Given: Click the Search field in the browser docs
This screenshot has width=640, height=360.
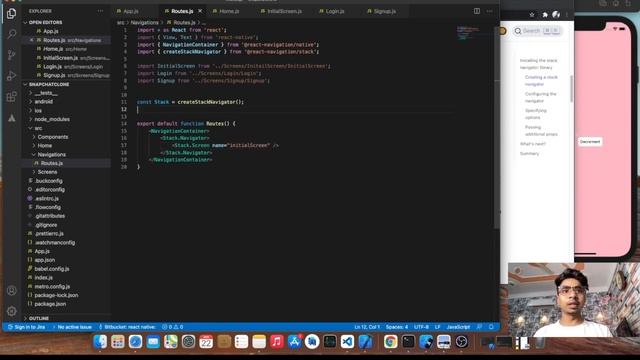Looking at the screenshot, I should (537, 31).
